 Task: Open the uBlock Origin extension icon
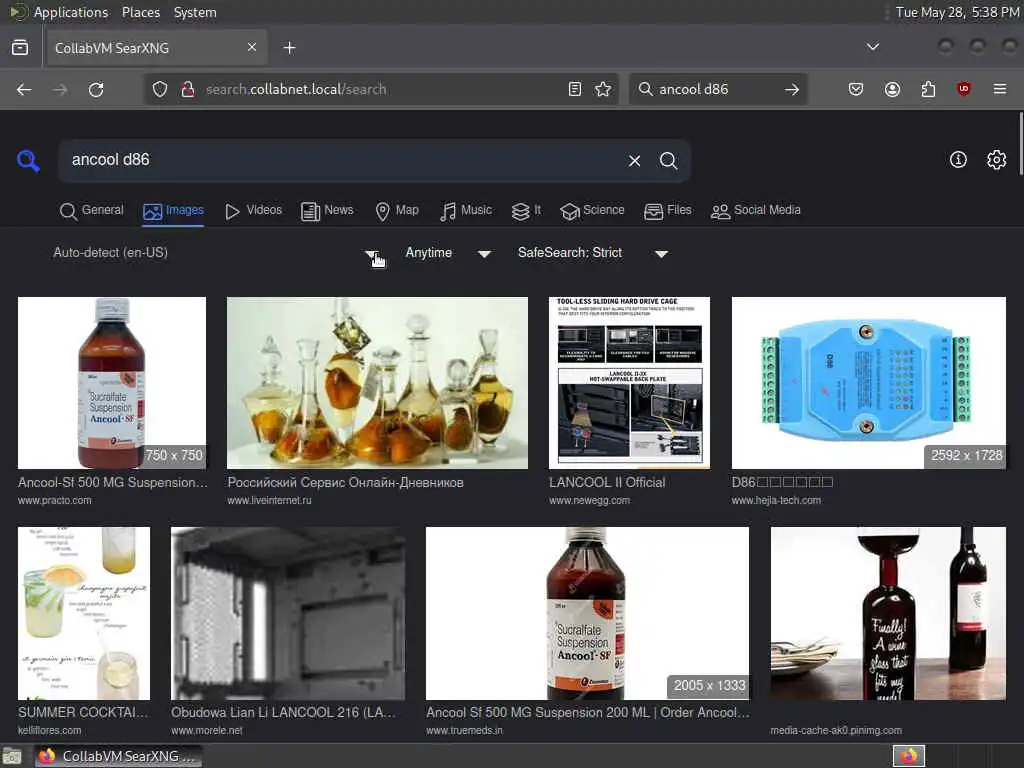coord(963,89)
